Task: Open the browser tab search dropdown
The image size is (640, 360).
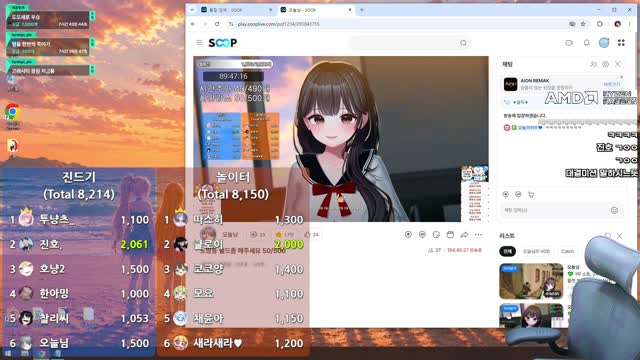Action: pos(192,10)
